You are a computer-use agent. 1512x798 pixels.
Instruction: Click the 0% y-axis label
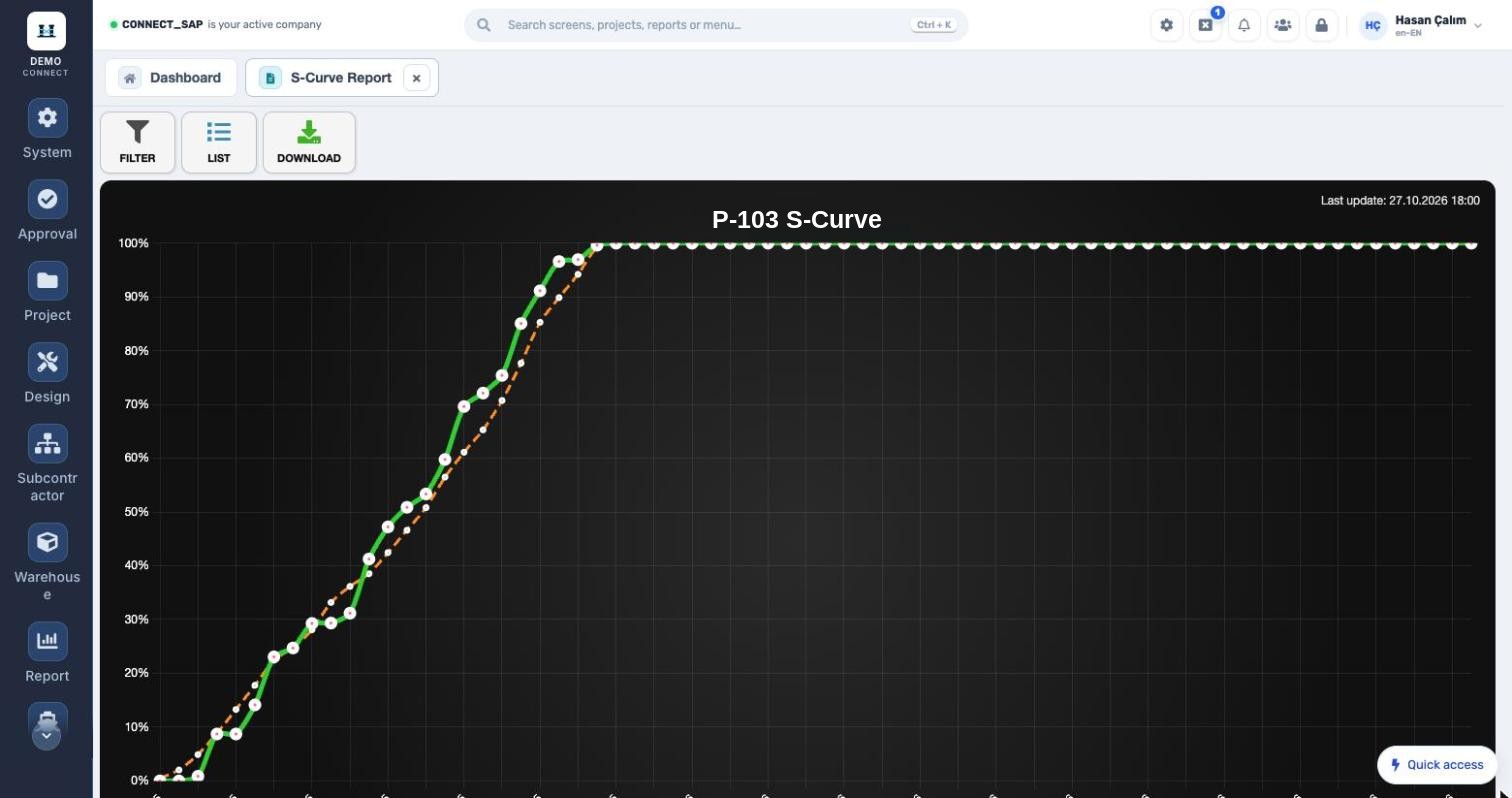click(x=138, y=780)
